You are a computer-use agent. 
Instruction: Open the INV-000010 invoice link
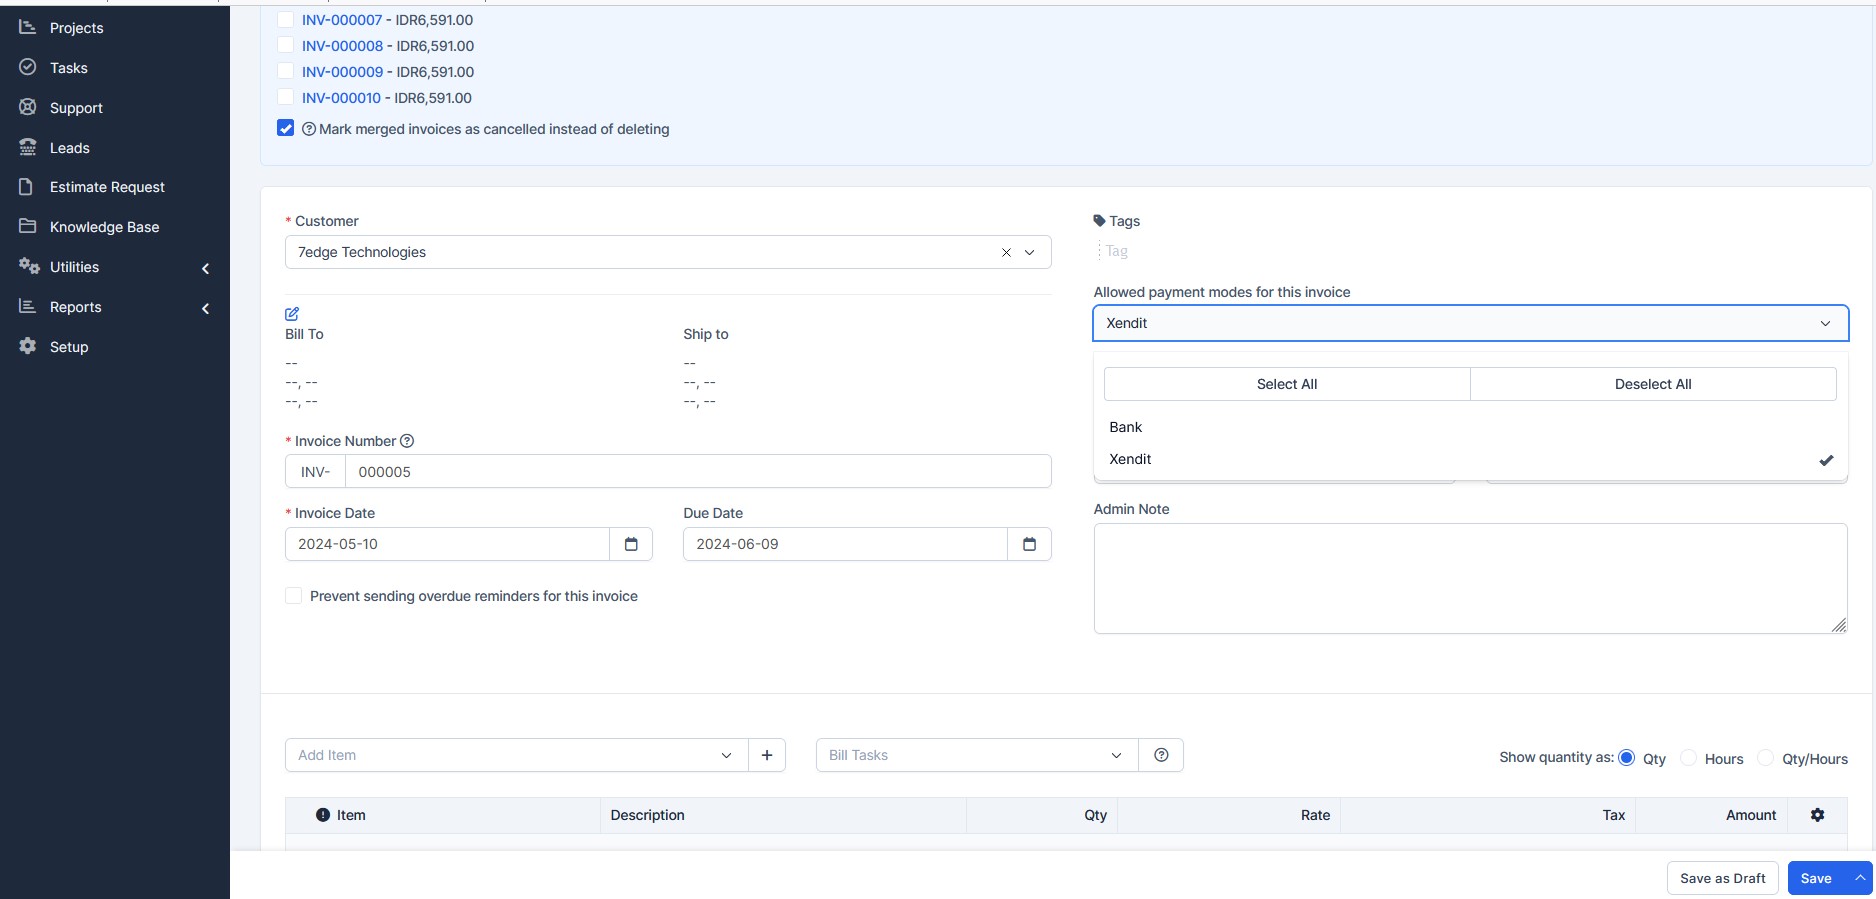tap(341, 98)
